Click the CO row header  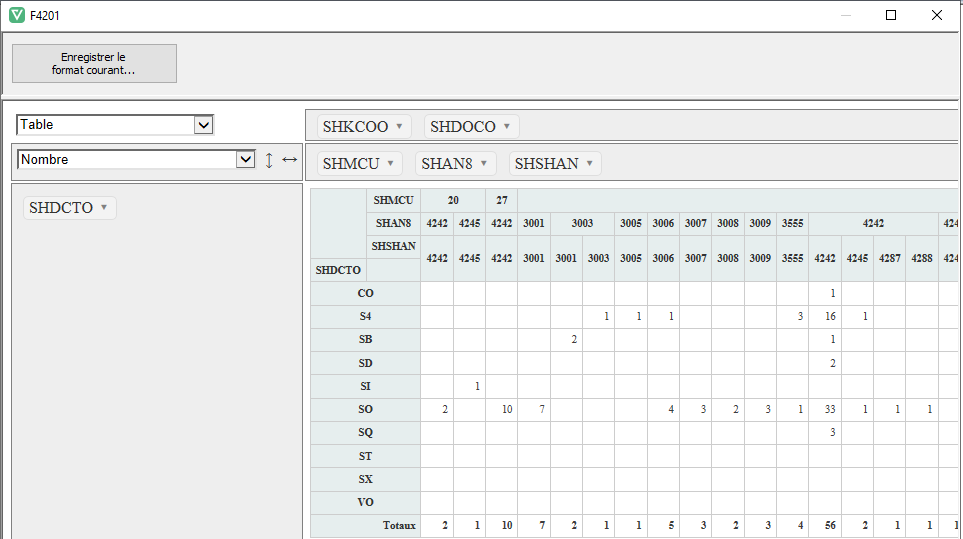(365, 293)
